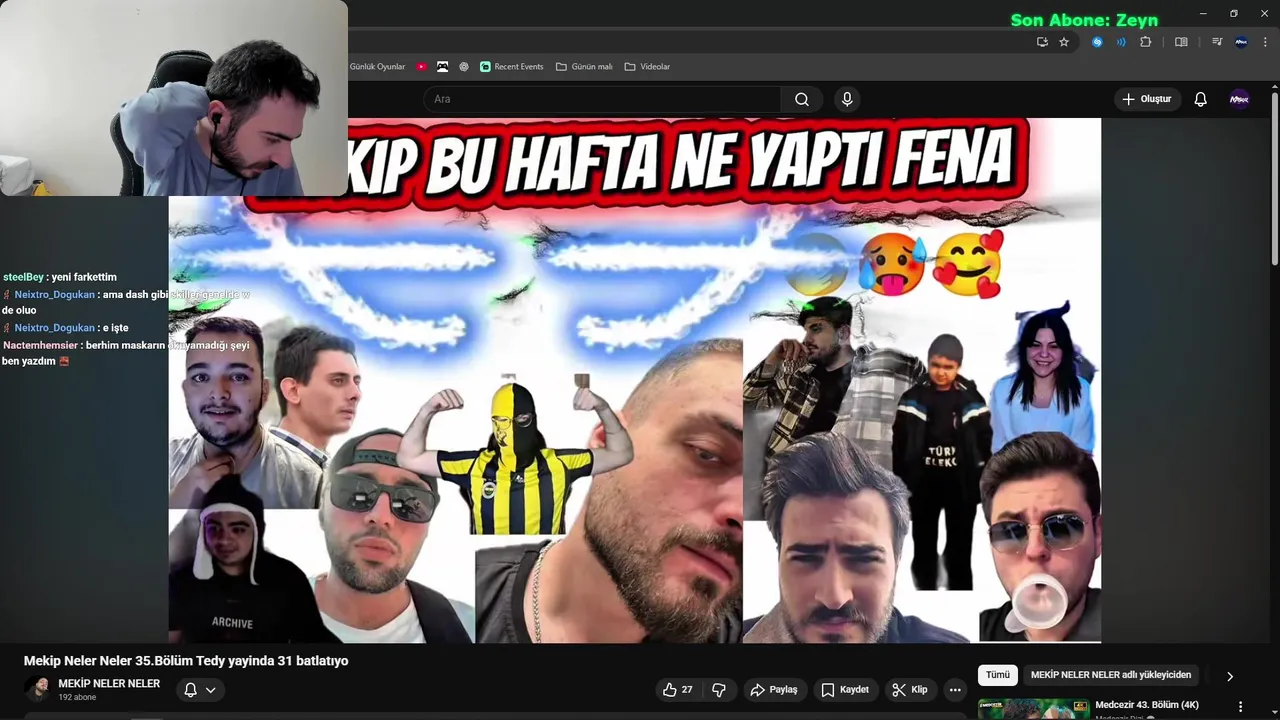
Task: Click the video title Mekip Neler Neler 35.Bölüm
Action: pyautogui.click(x=186, y=661)
